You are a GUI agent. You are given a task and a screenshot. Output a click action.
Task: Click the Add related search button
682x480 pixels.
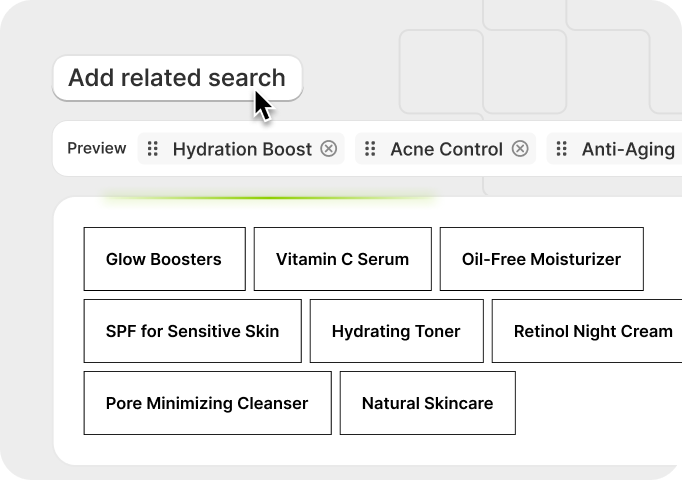click(176, 78)
